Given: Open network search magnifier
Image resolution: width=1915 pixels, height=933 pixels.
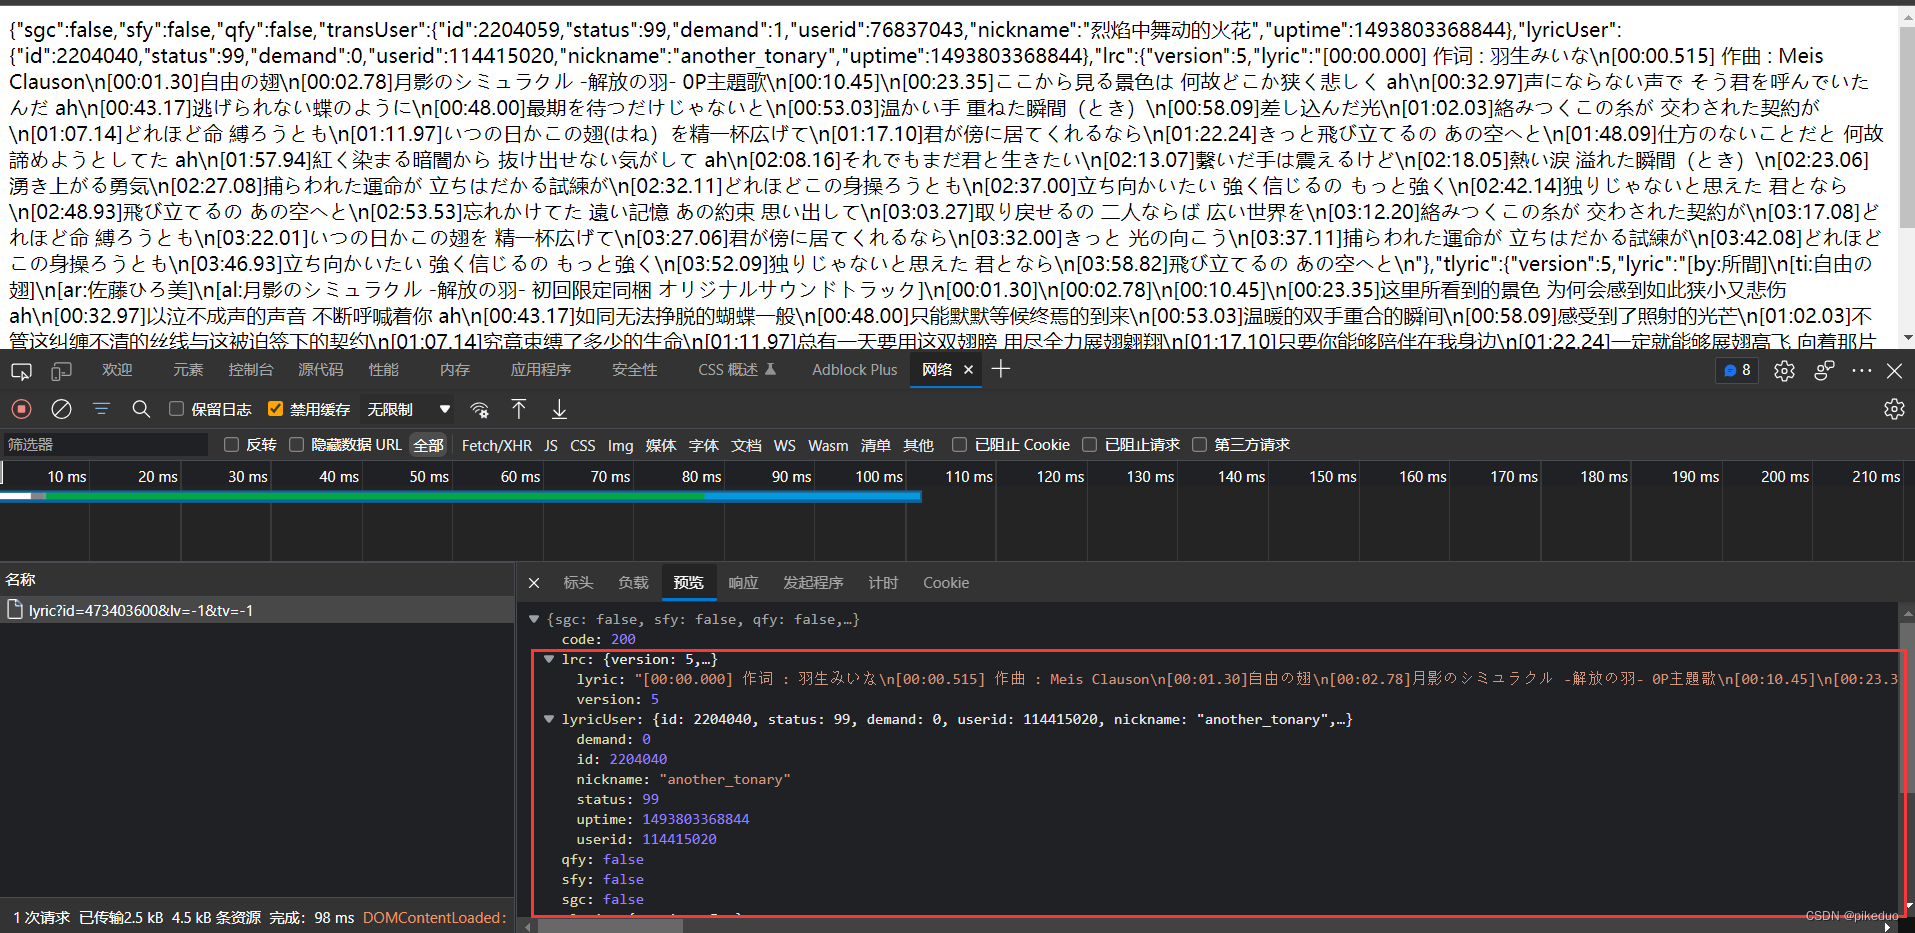Looking at the screenshot, I should 141,409.
